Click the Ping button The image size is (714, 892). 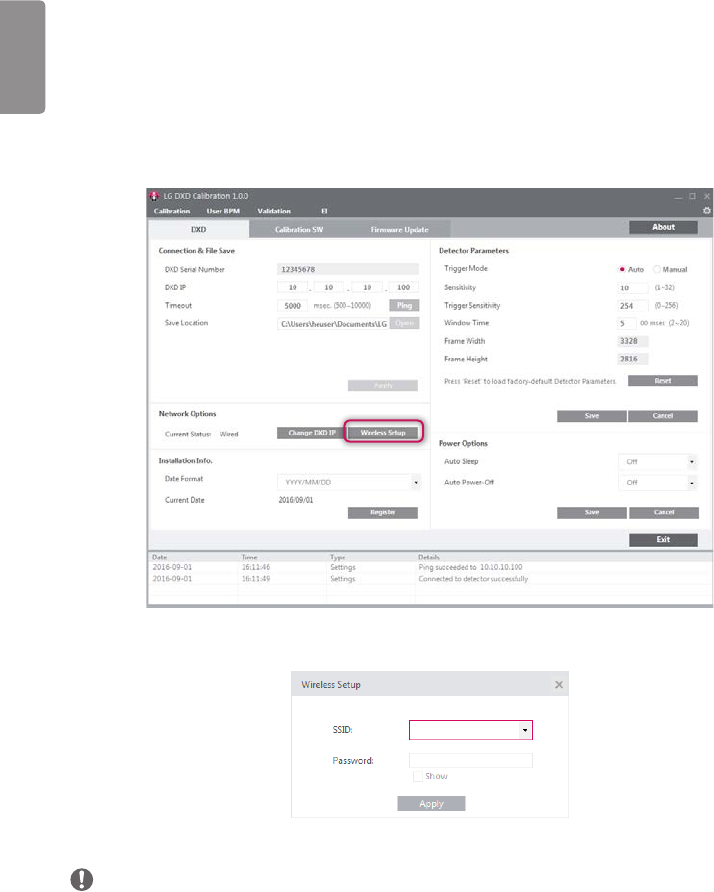[x=405, y=305]
